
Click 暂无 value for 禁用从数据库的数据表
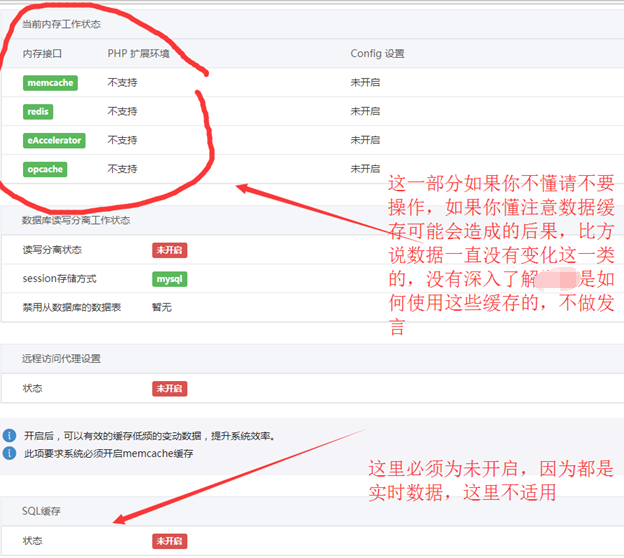(162, 307)
